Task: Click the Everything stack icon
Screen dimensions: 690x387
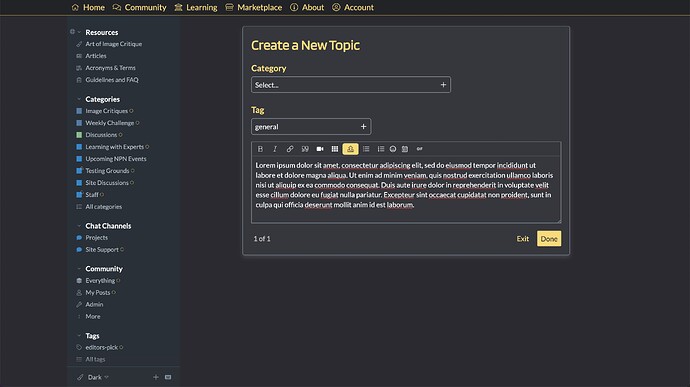Action: click(79, 280)
